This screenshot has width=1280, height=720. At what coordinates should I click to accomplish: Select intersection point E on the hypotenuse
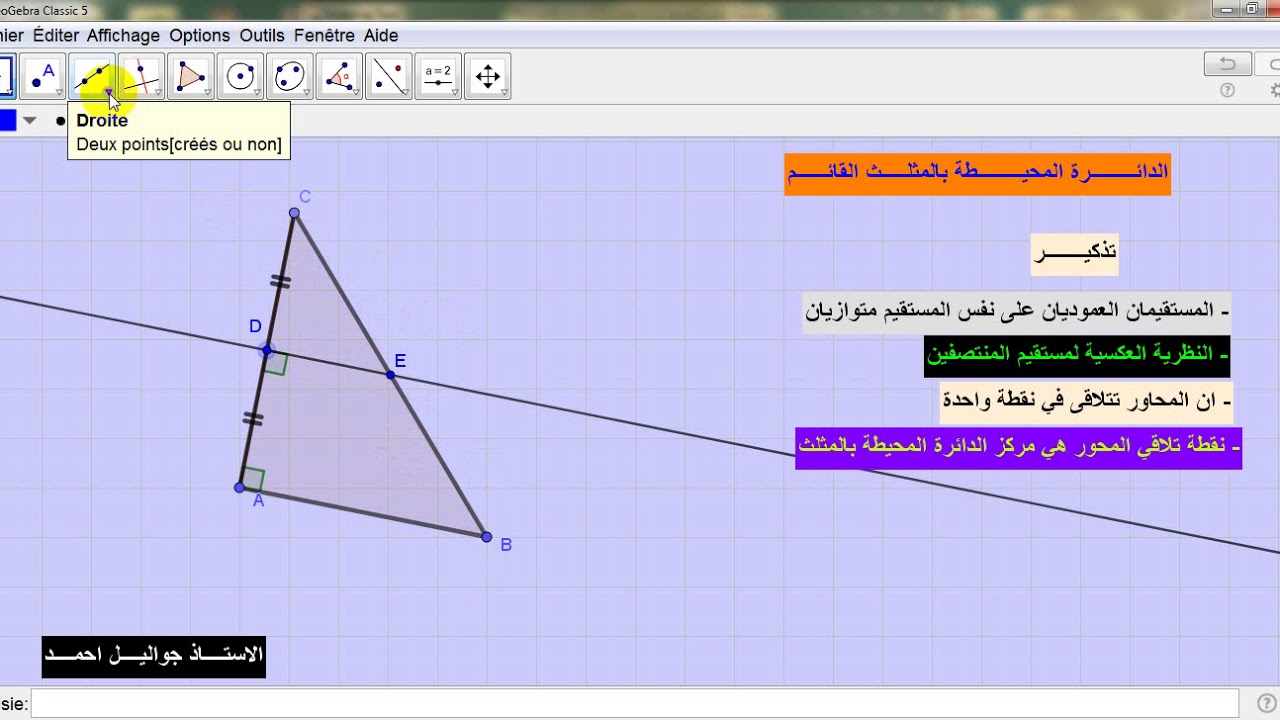[390, 375]
